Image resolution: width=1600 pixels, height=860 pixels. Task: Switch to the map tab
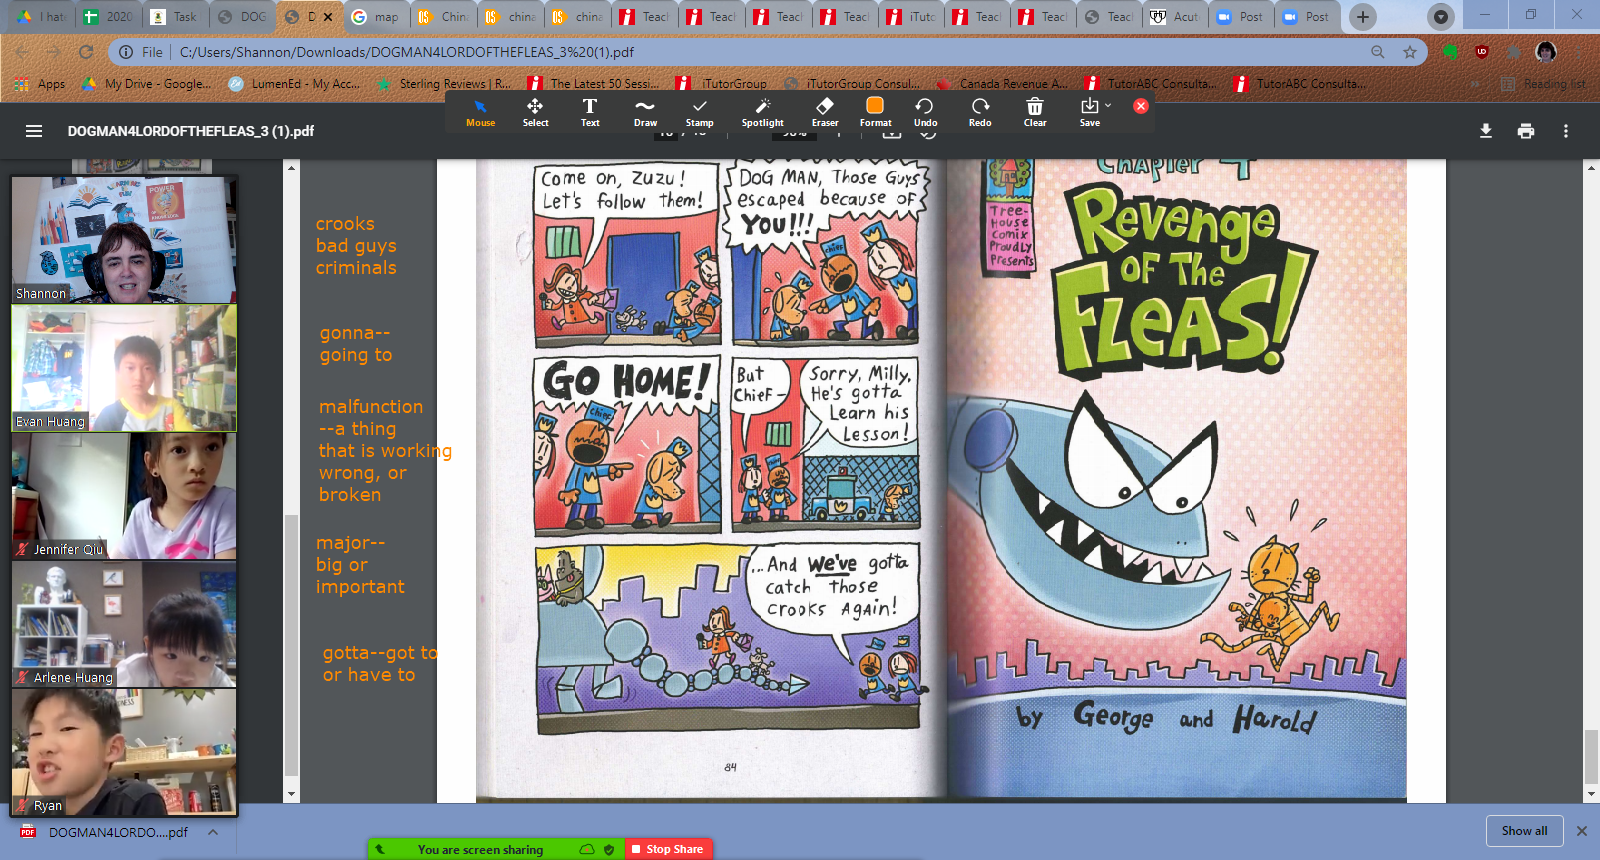tap(376, 17)
